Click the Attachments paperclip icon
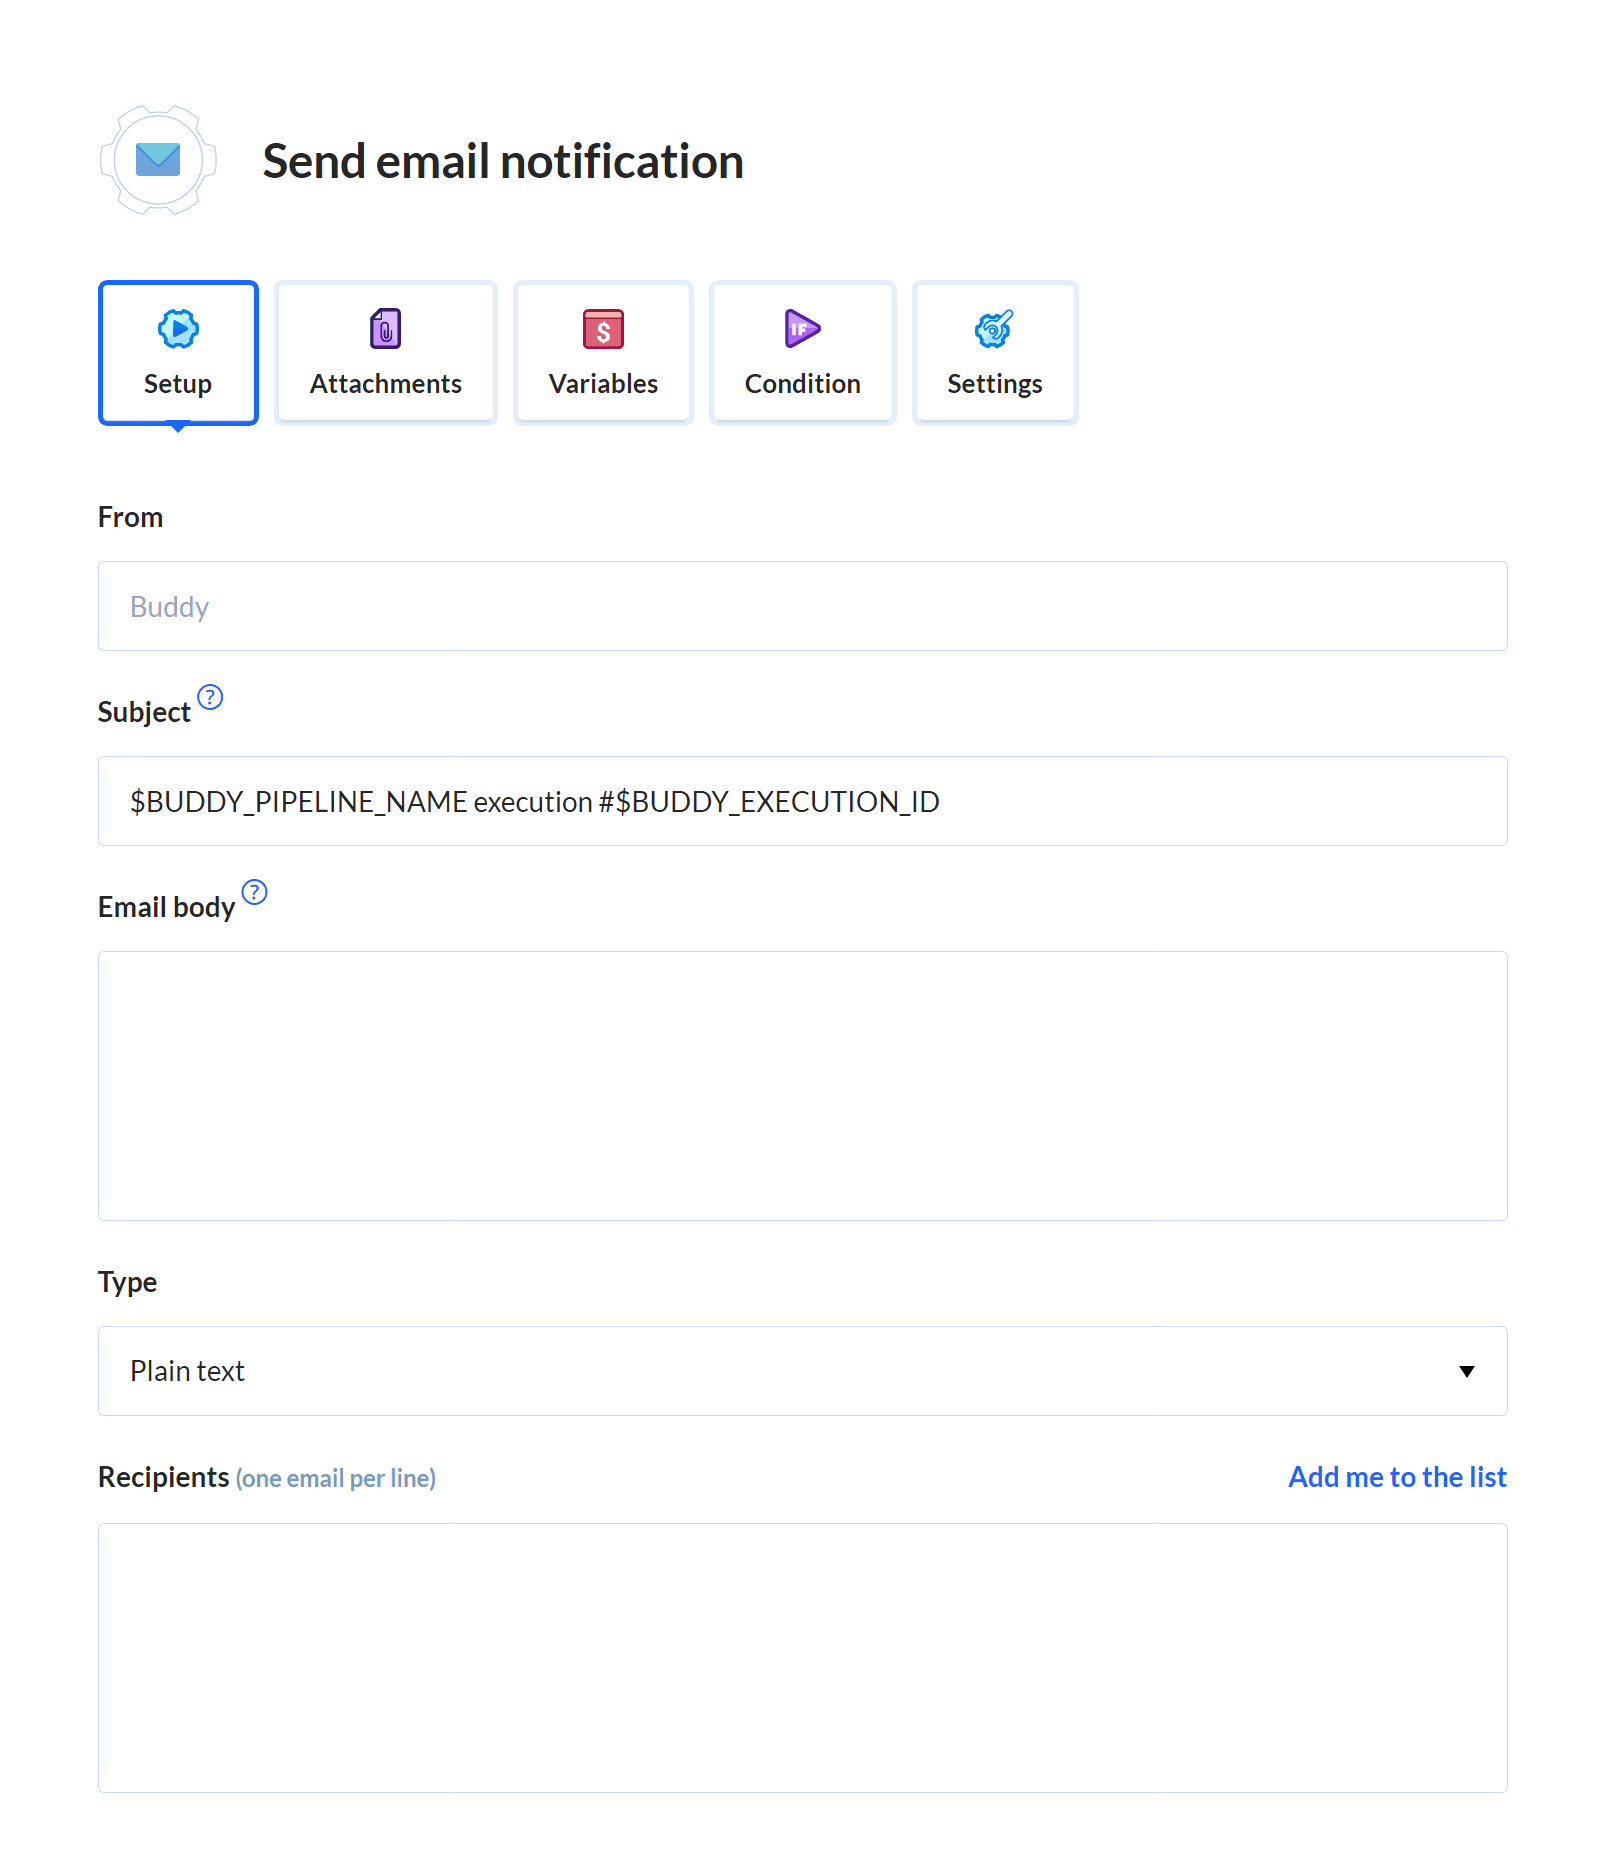 point(385,328)
